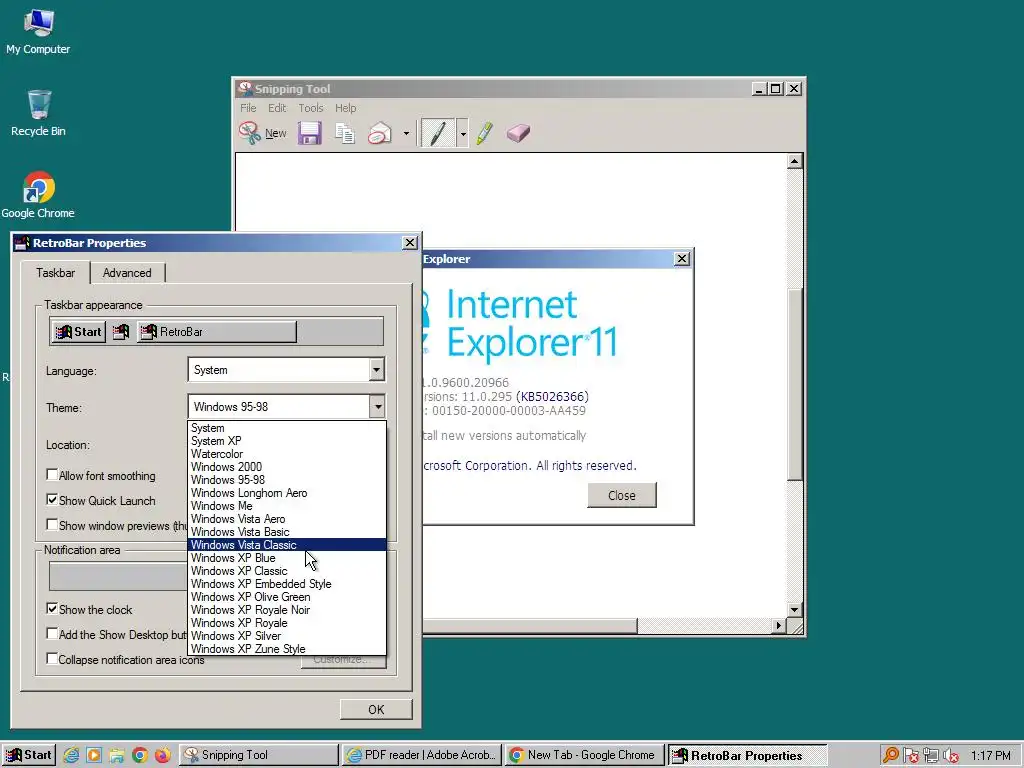Switch to the Taskbar tab
The width and height of the screenshot is (1024, 768).
[x=56, y=272]
